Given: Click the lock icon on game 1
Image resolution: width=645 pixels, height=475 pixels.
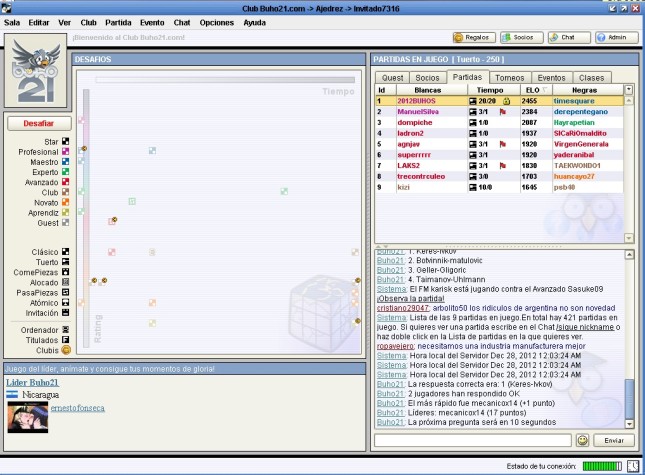Looking at the screenshot, I should pyautogui.click(x=507, y=101).
